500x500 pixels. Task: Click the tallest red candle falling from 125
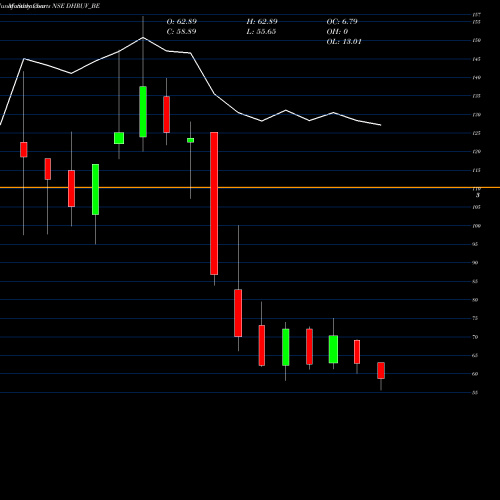pos(214,203)
